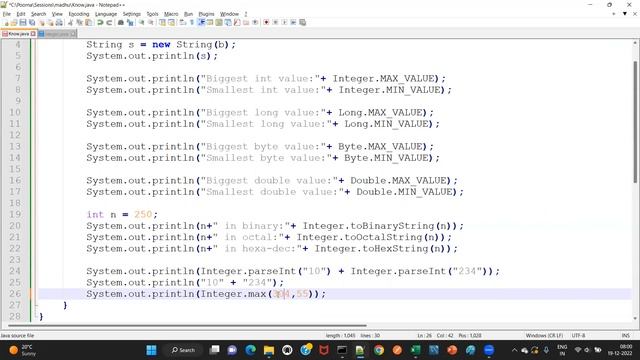Cut selection using scissors icon
Screen dimensions: 640x360
(x=70, y=22)
